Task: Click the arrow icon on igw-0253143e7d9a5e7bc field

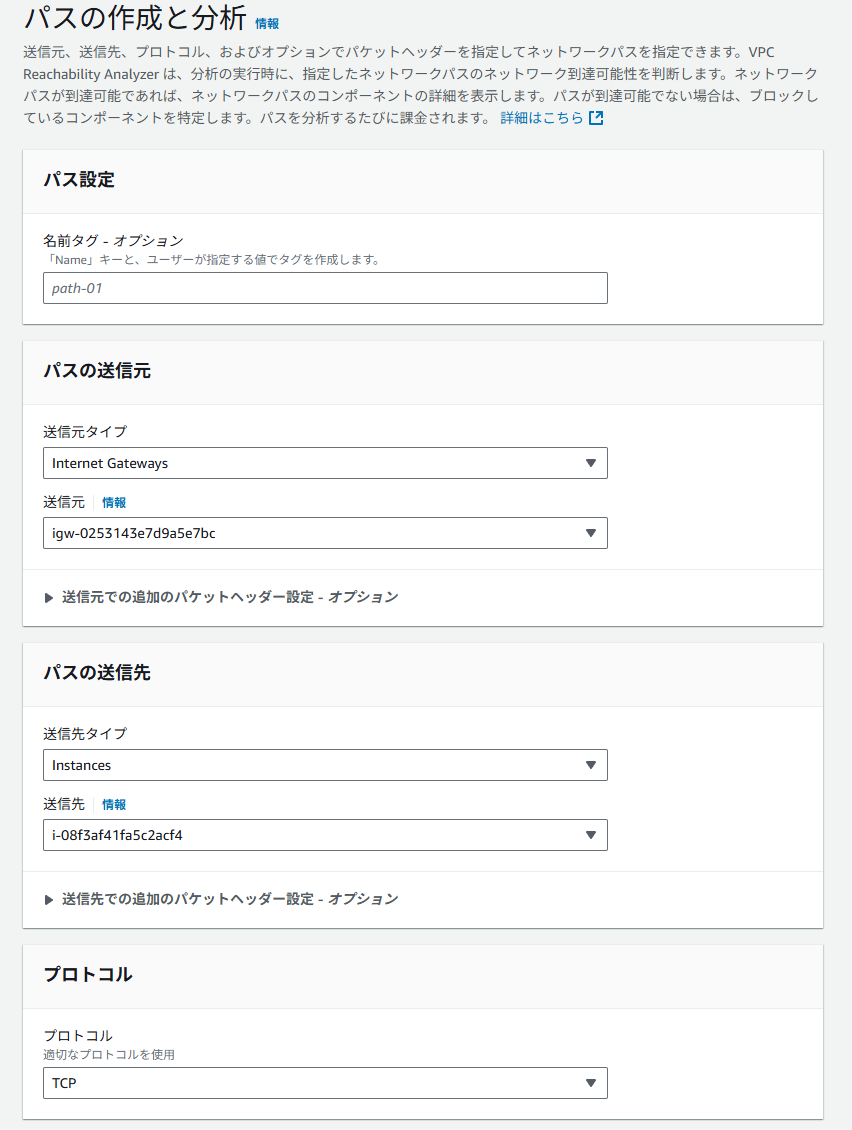Action: click(x=591, y=533)
